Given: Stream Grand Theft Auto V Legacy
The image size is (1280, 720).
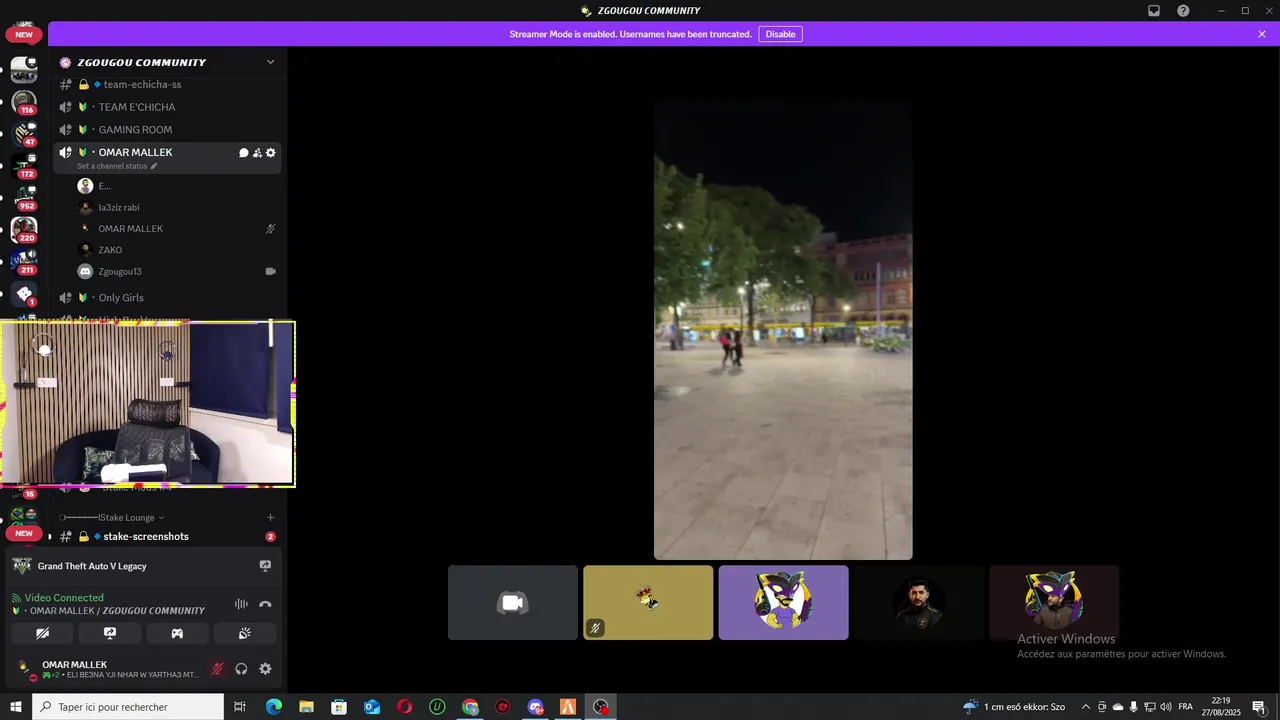Looking at the screenshot, I should click(x=265, y=566).
